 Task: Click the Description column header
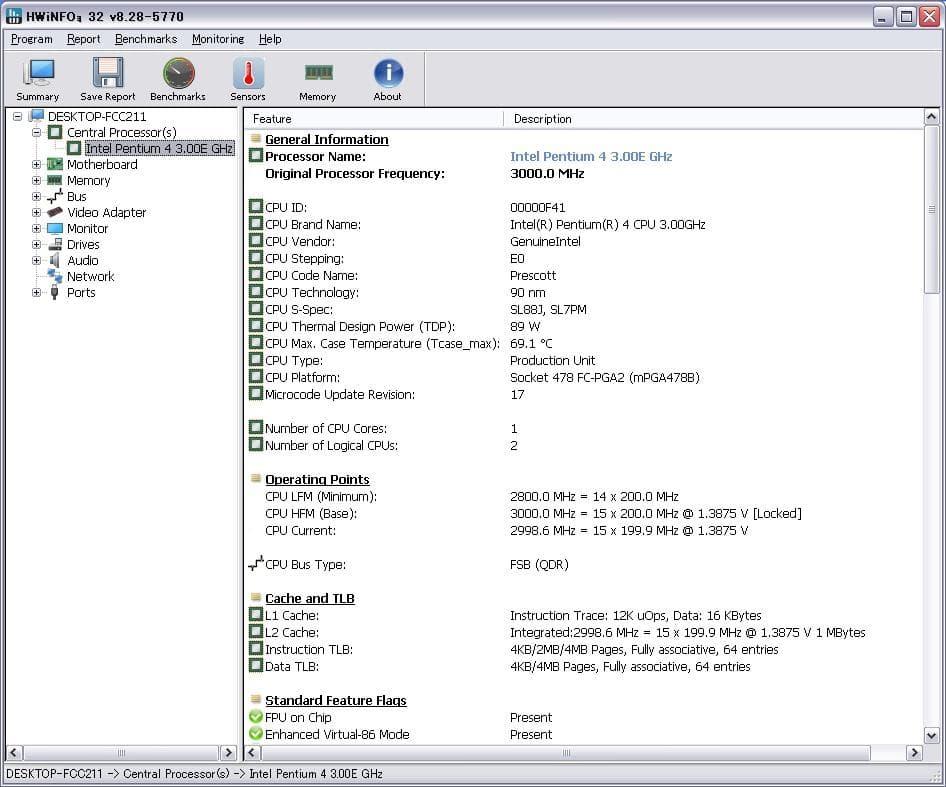coord(542,119)
